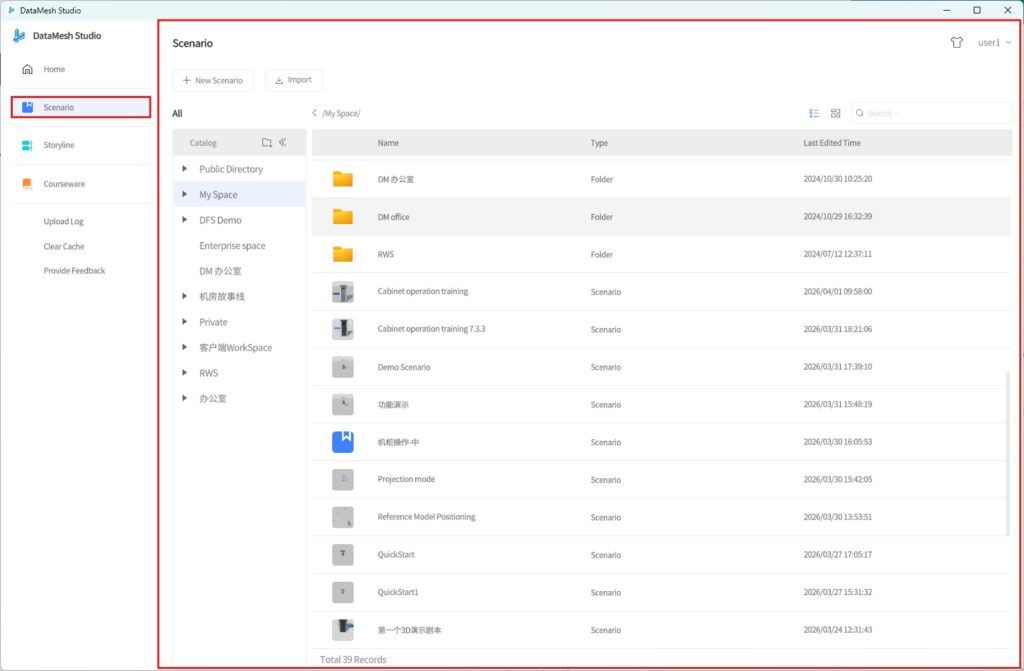
Task: Click into the Search field
Action: click(x=935, y=114)
